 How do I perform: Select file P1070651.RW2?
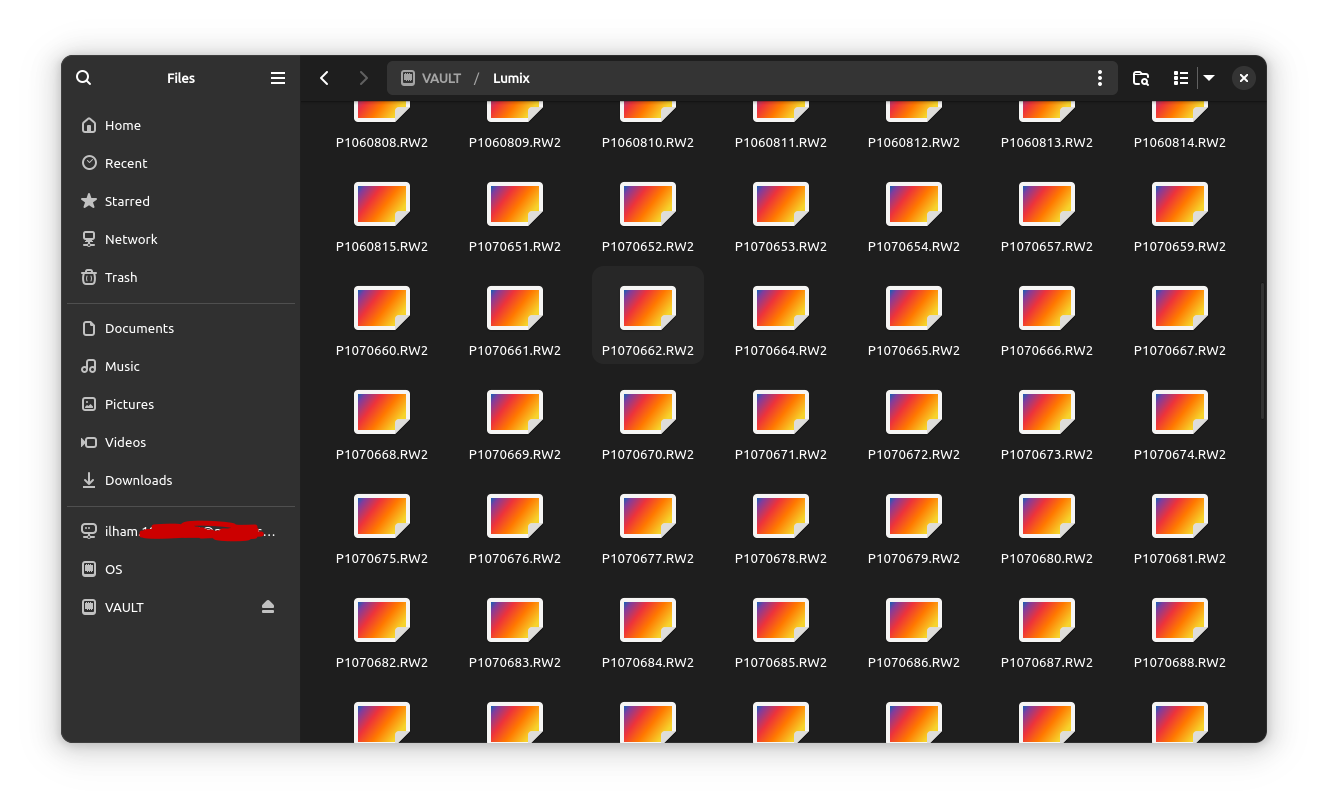tap(515, 217)
